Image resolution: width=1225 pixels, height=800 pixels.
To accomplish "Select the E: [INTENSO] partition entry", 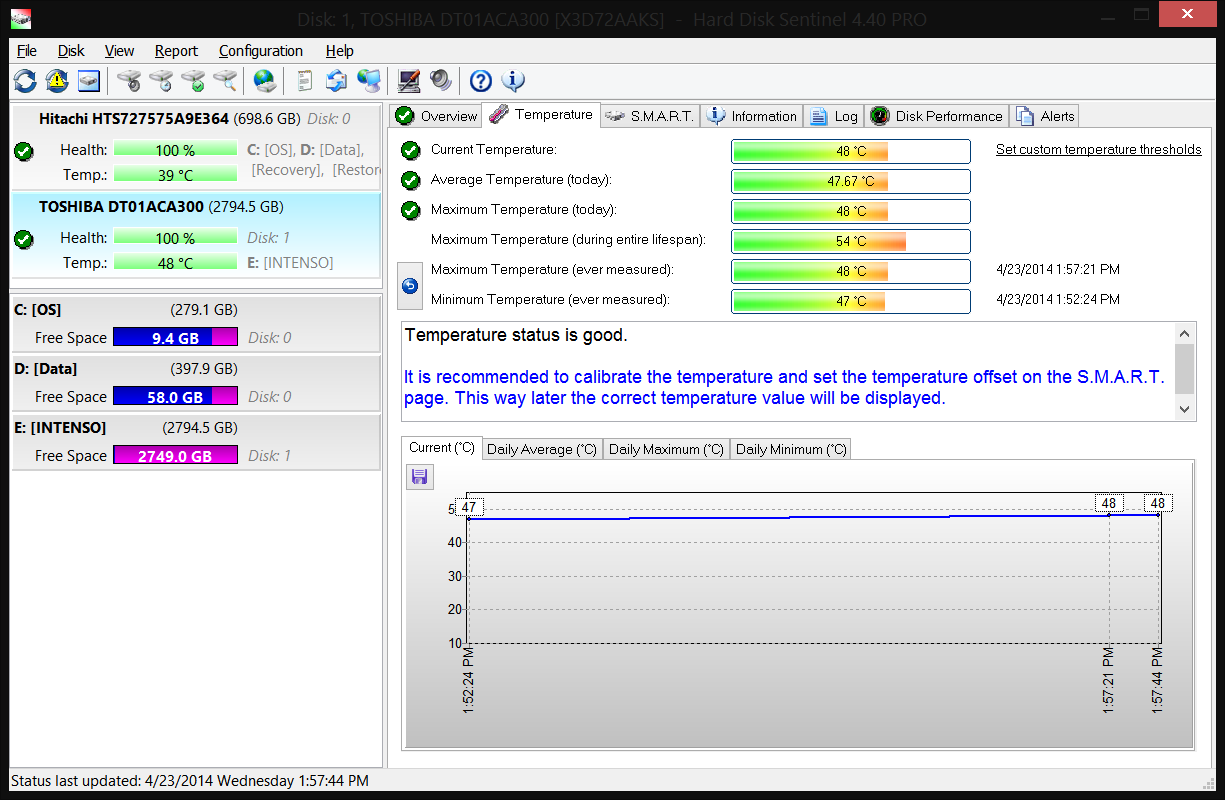I will pyautogui.click(x=196, y=441).
